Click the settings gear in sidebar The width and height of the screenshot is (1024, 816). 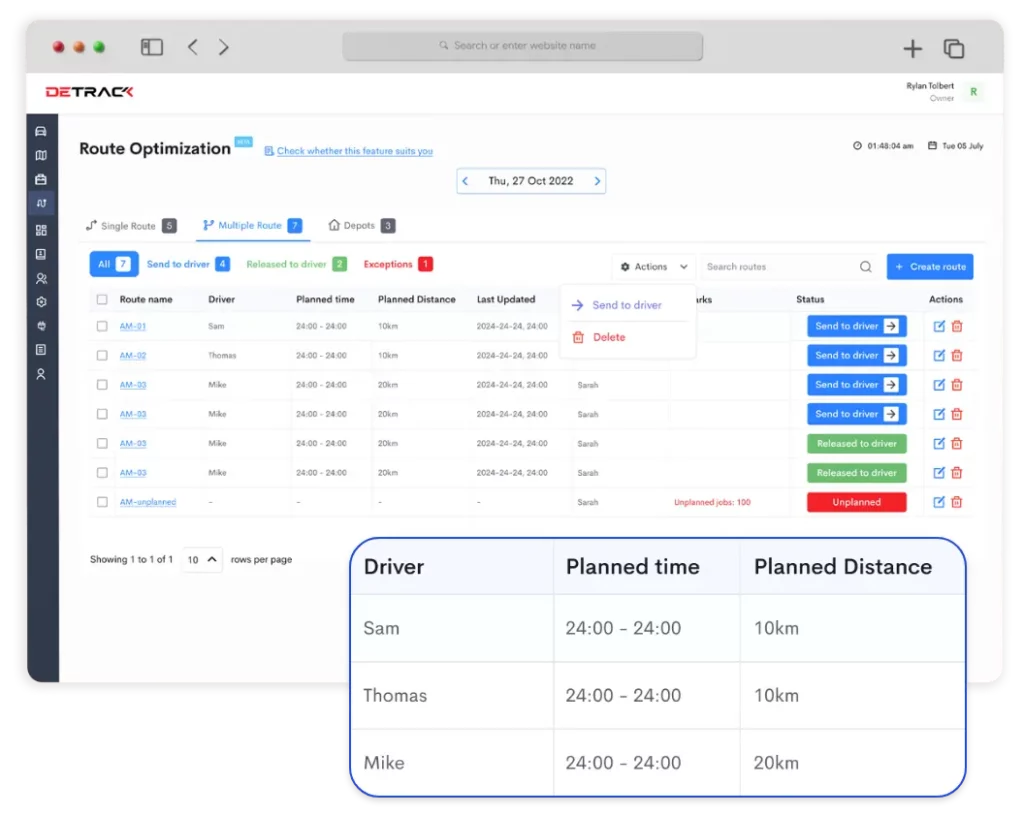click(x=41, y=301)
